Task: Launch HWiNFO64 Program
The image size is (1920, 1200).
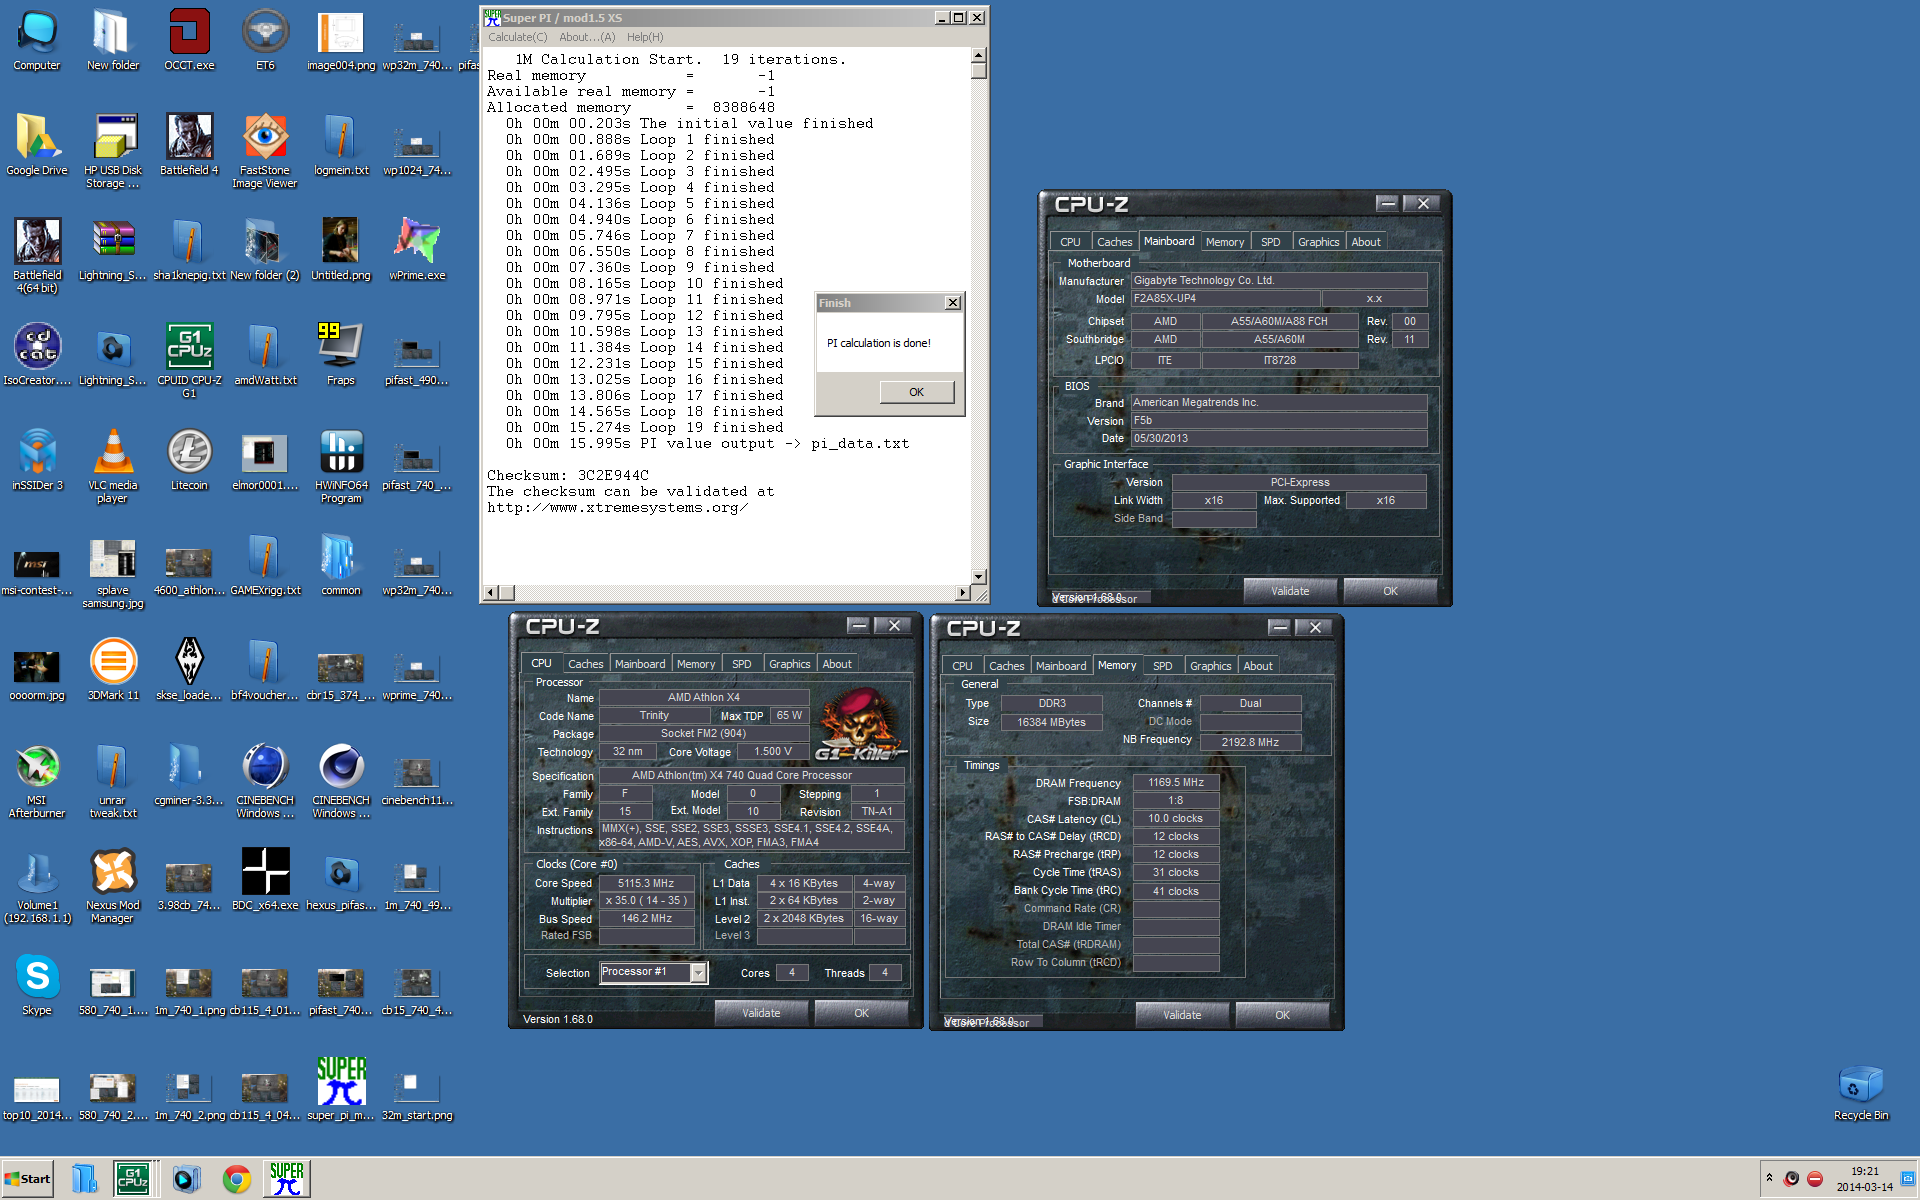Action: (341, 465)
